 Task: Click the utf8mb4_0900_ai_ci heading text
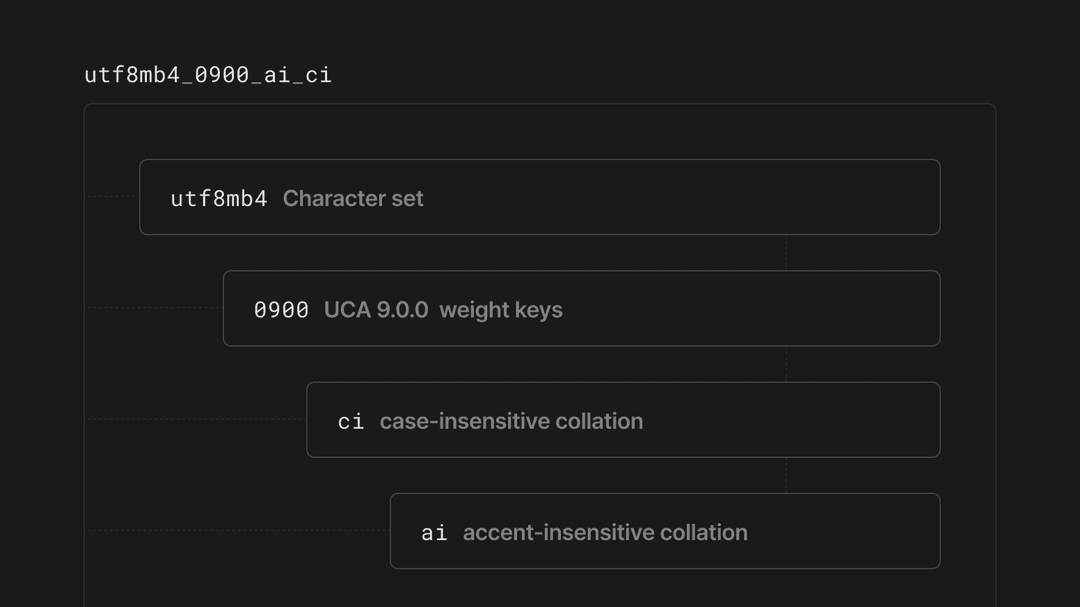point(208,75)
